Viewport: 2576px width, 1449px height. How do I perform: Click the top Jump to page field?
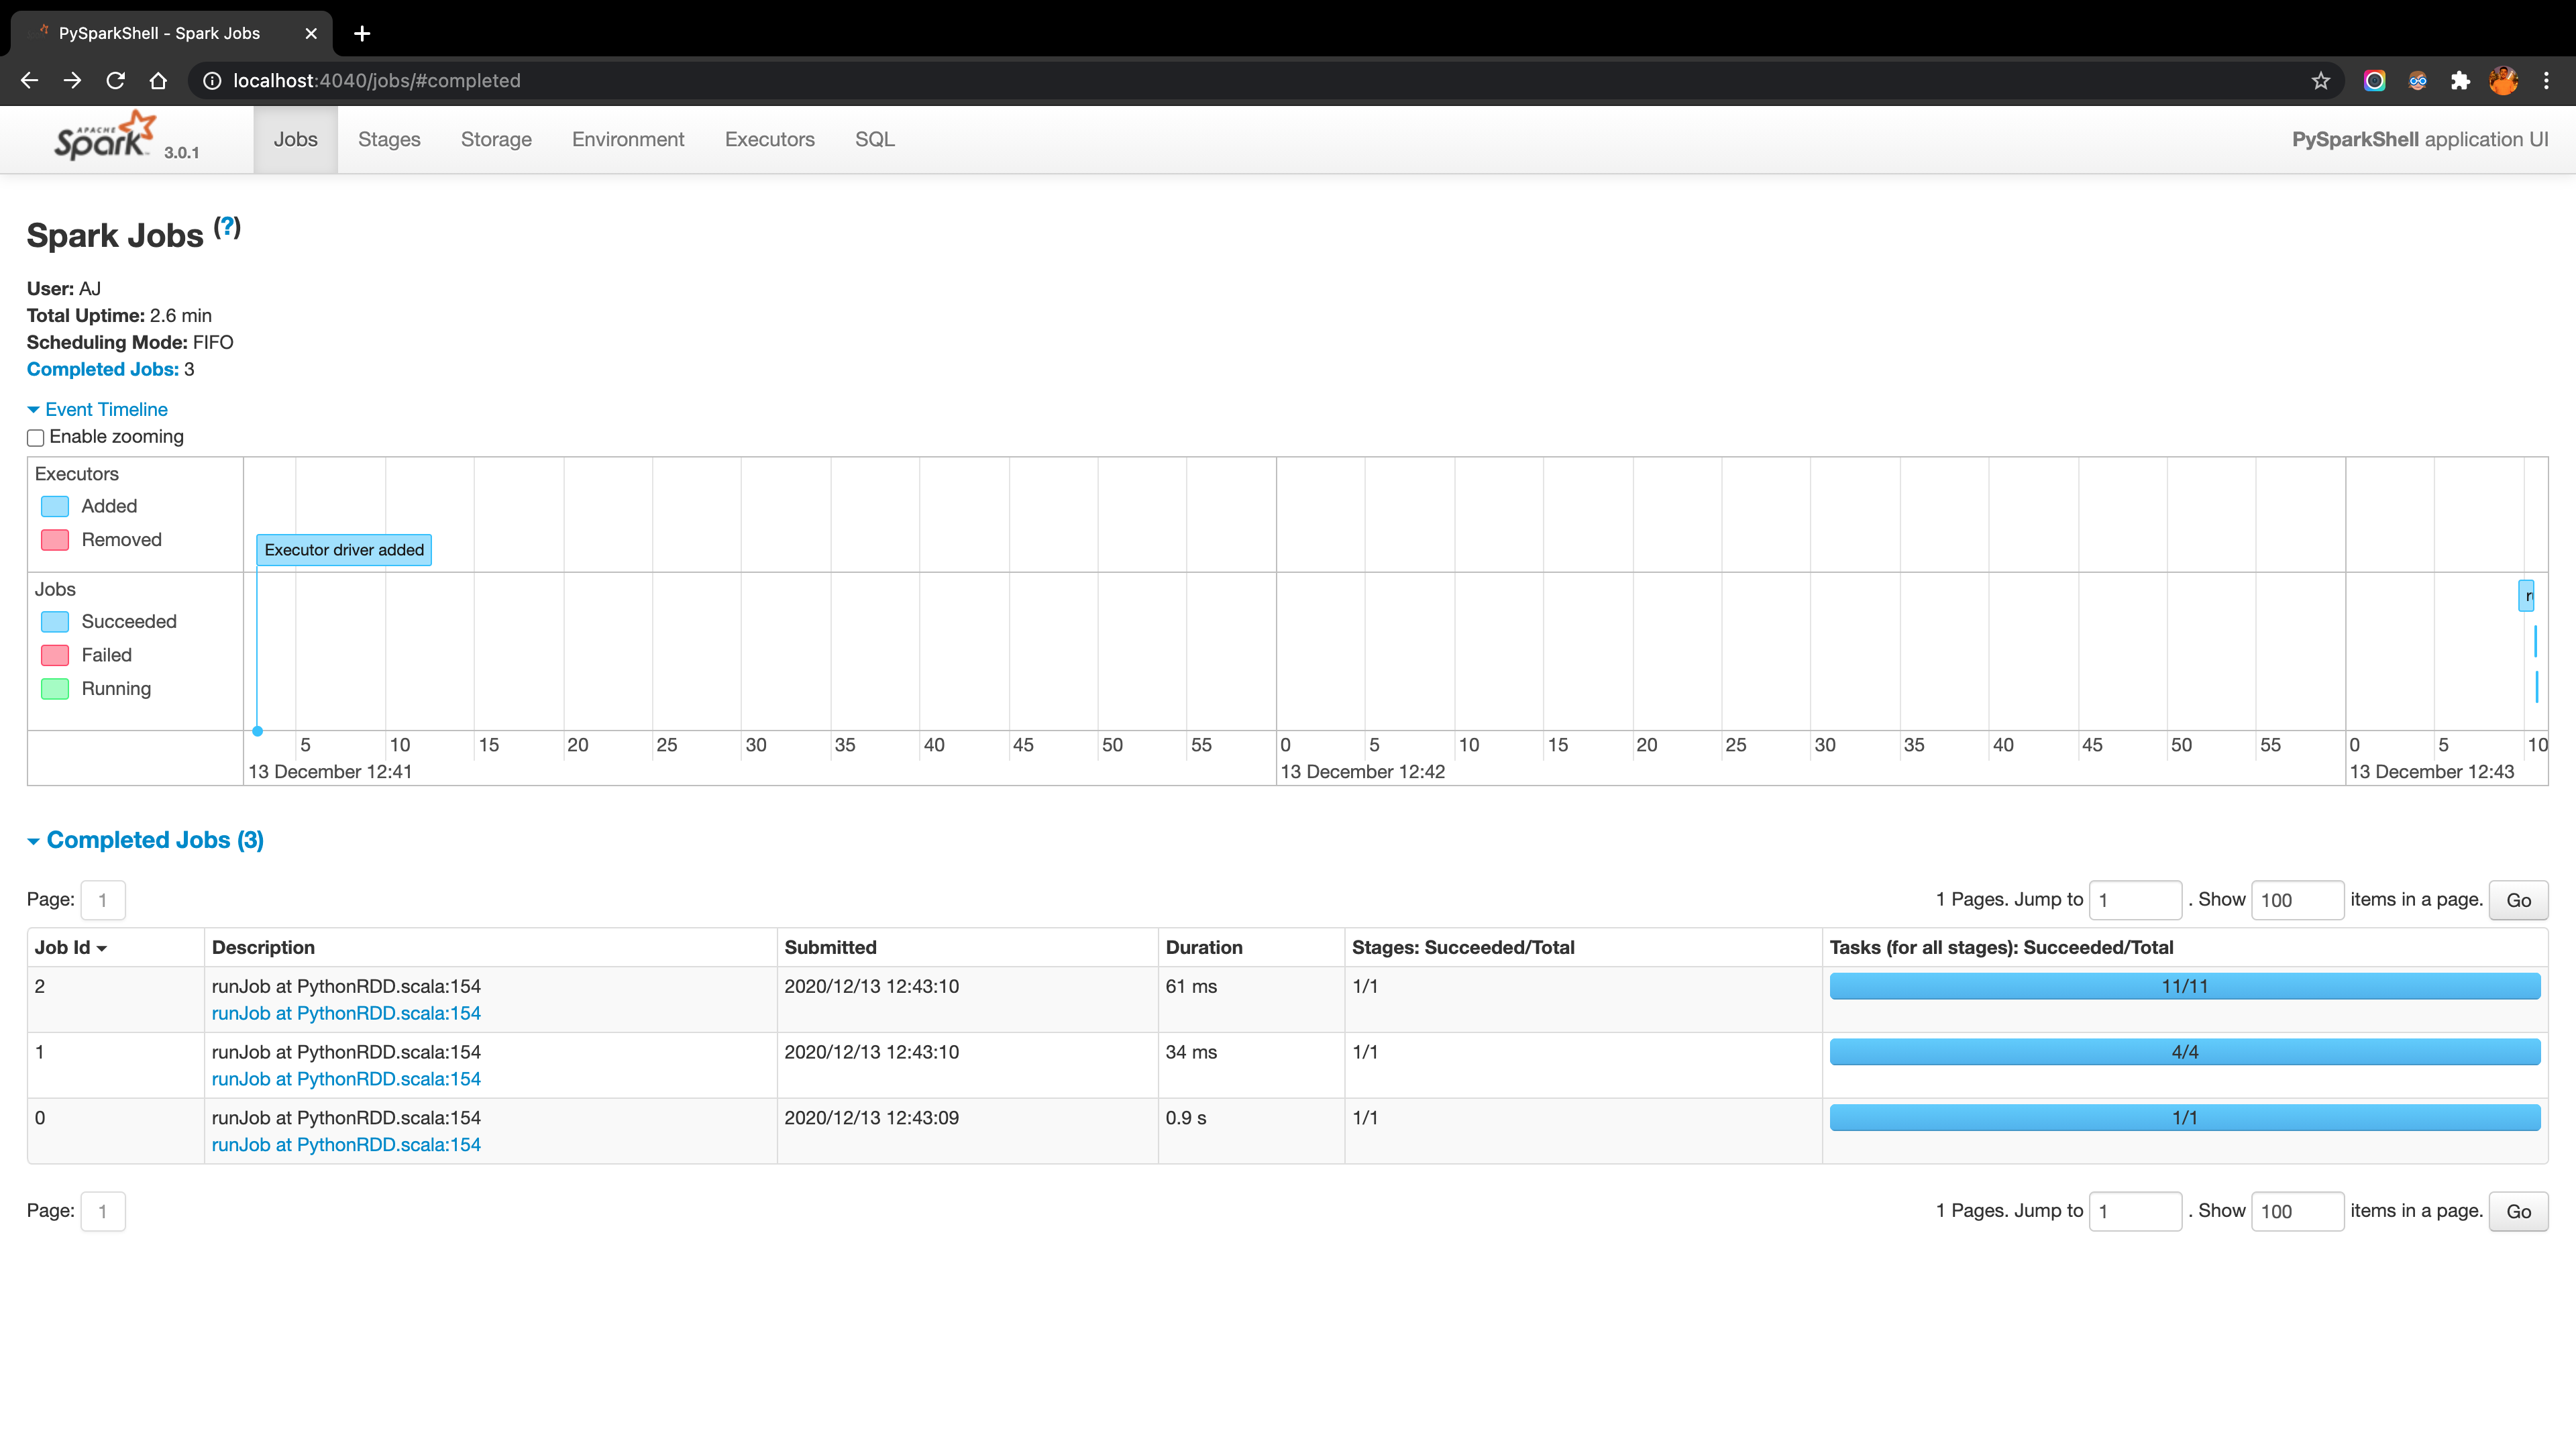coord(2135,900)
